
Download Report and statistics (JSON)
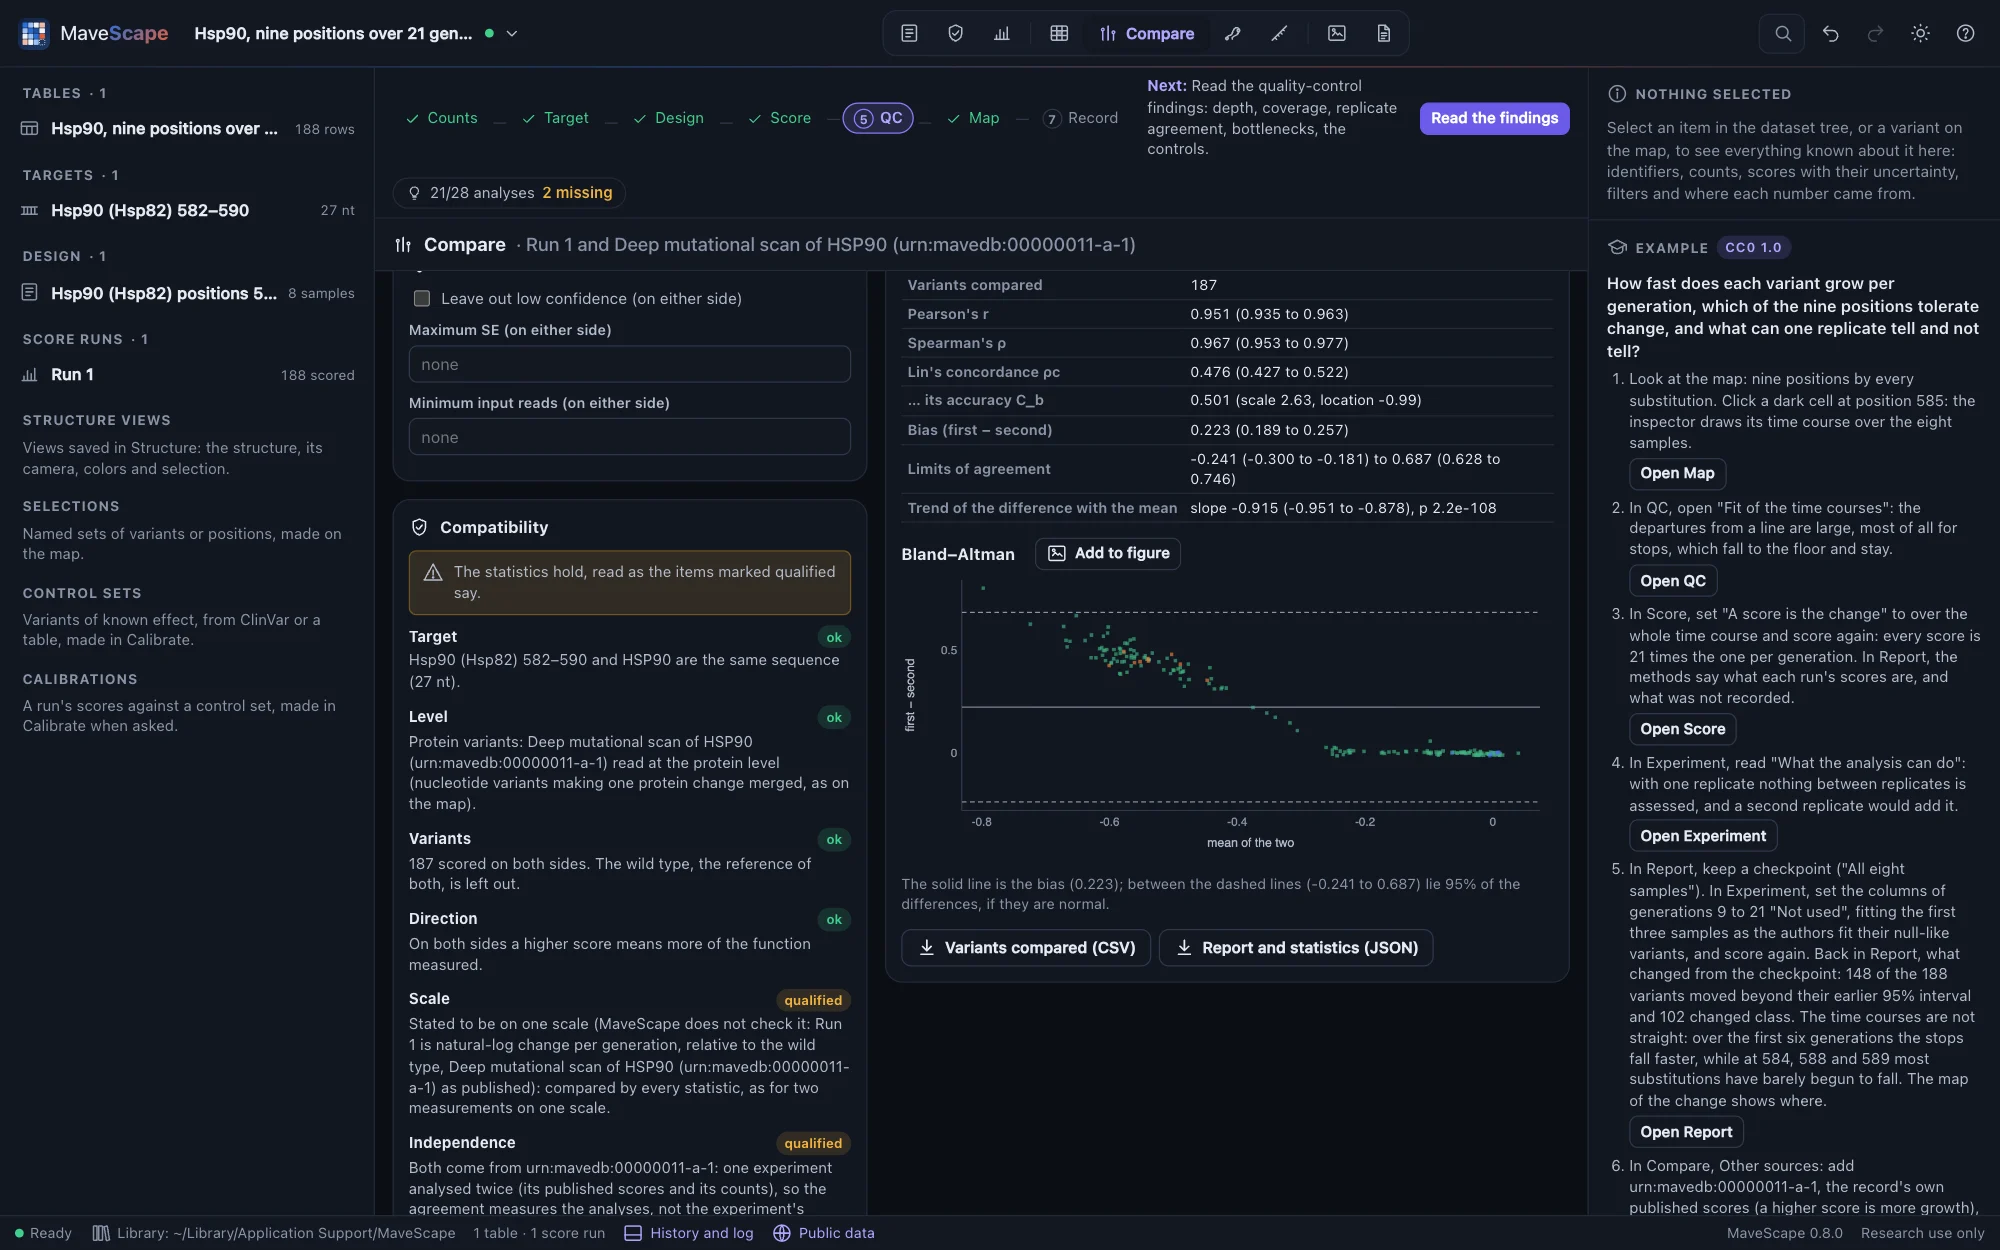click(1296, 947)
